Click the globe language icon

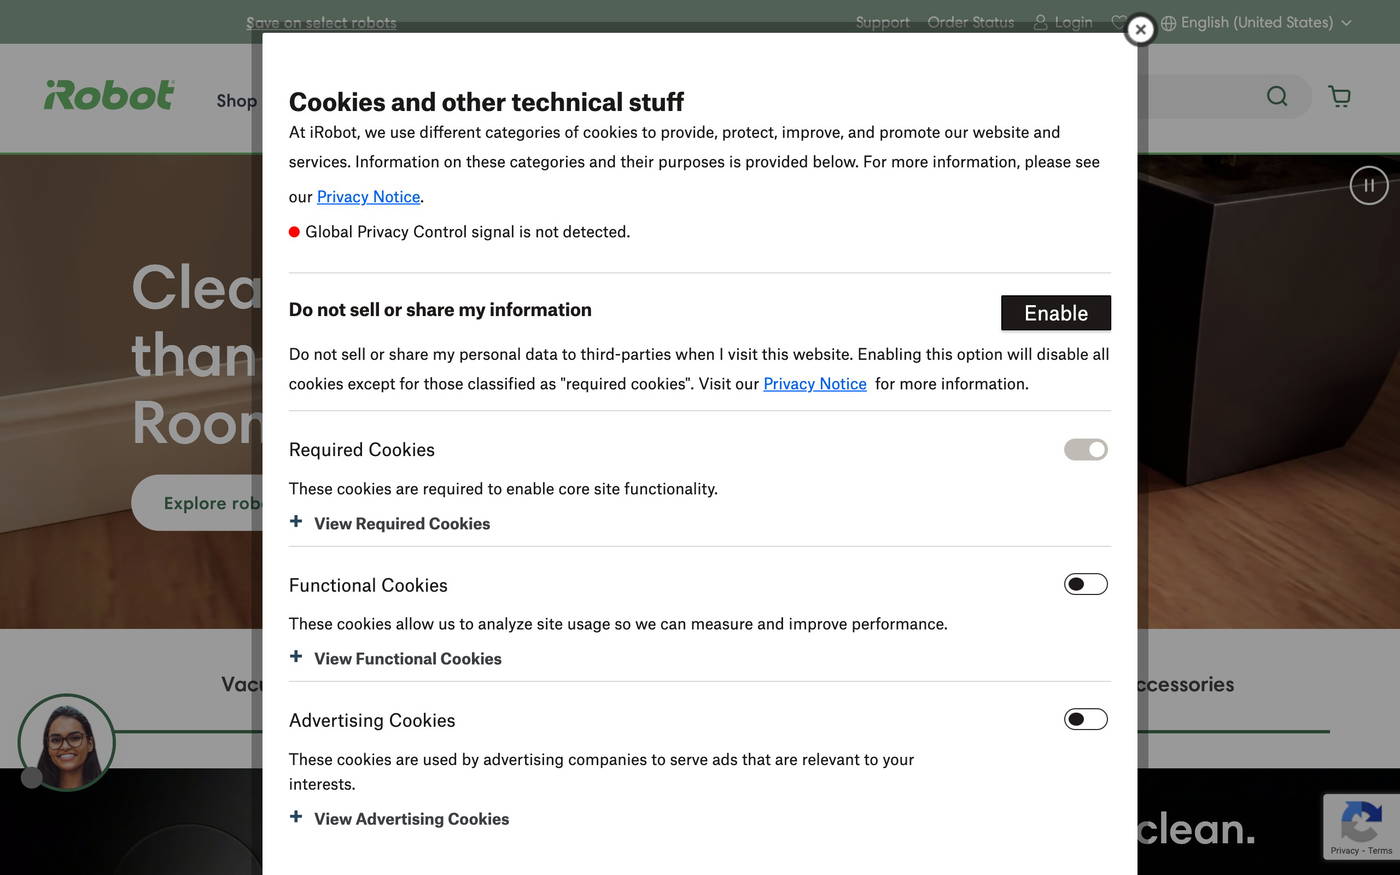pyautogui.click(x=1168, y=23)
